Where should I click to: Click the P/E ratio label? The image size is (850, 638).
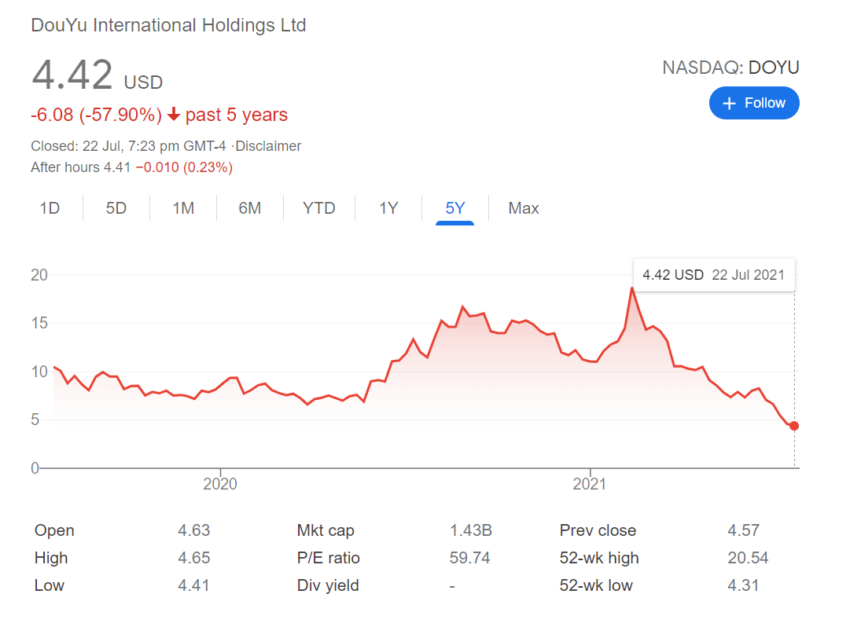329,558
